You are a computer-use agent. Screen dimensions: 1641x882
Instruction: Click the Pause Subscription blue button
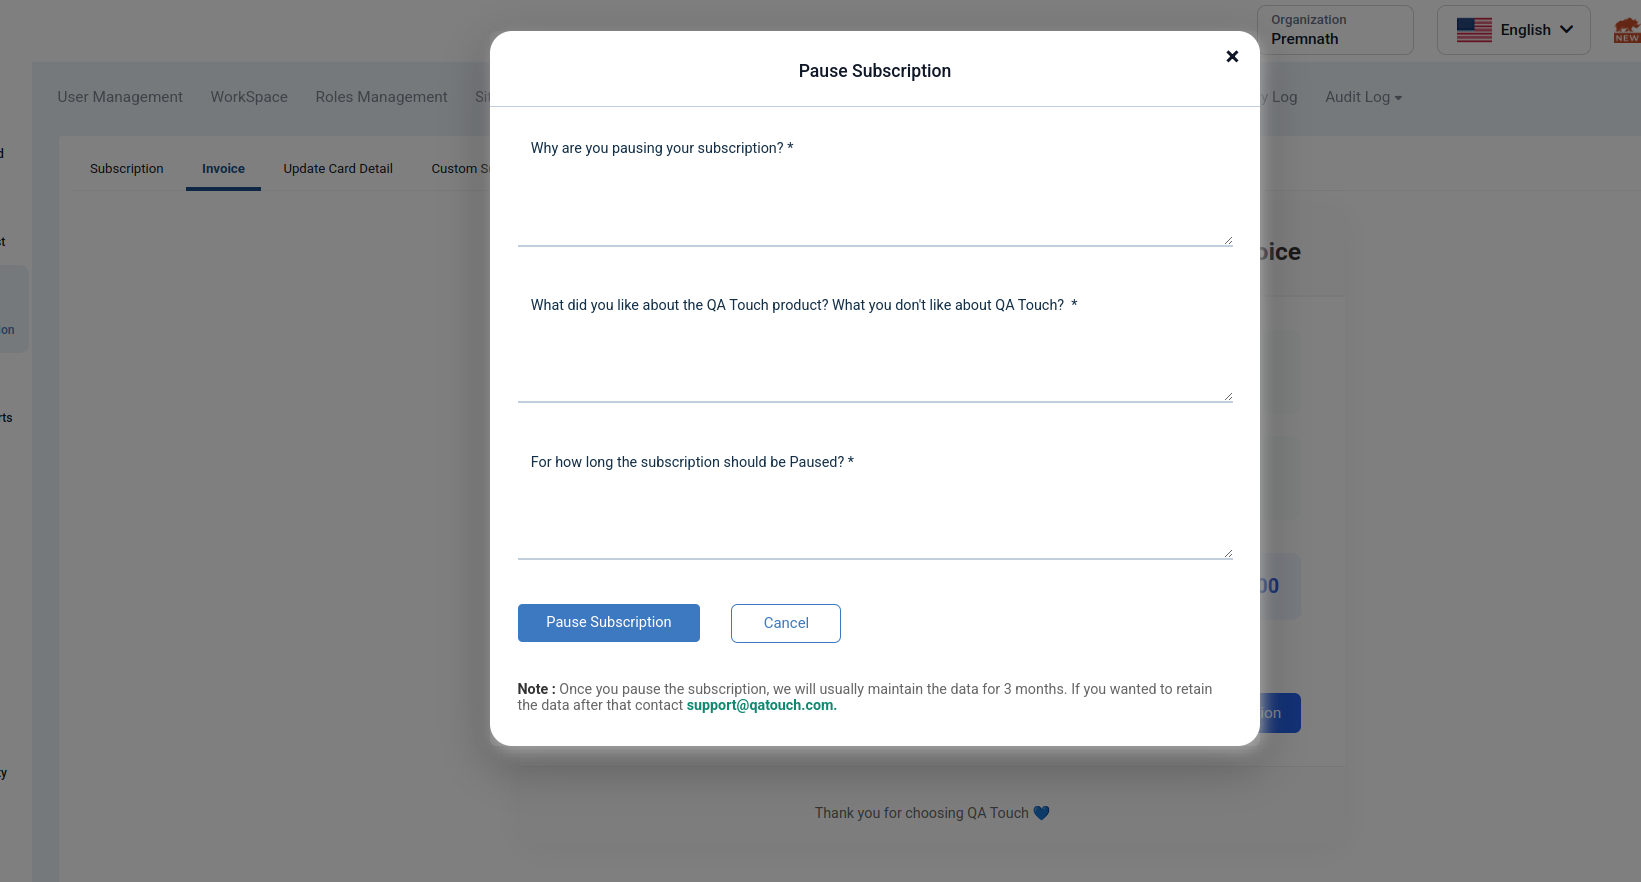(x=609, y=623)
